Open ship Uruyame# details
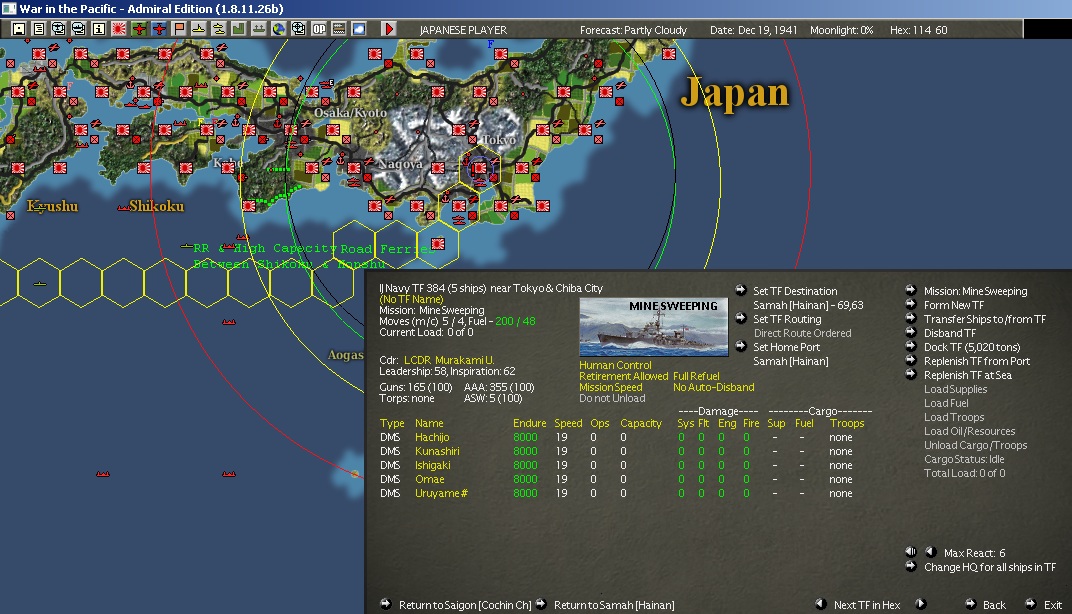 pos(441,493)
